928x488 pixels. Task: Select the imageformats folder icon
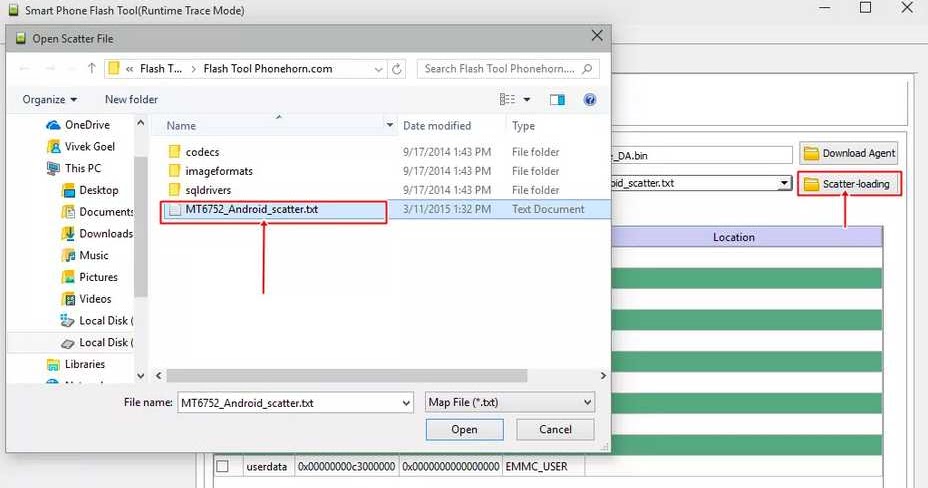pos(175,171)
